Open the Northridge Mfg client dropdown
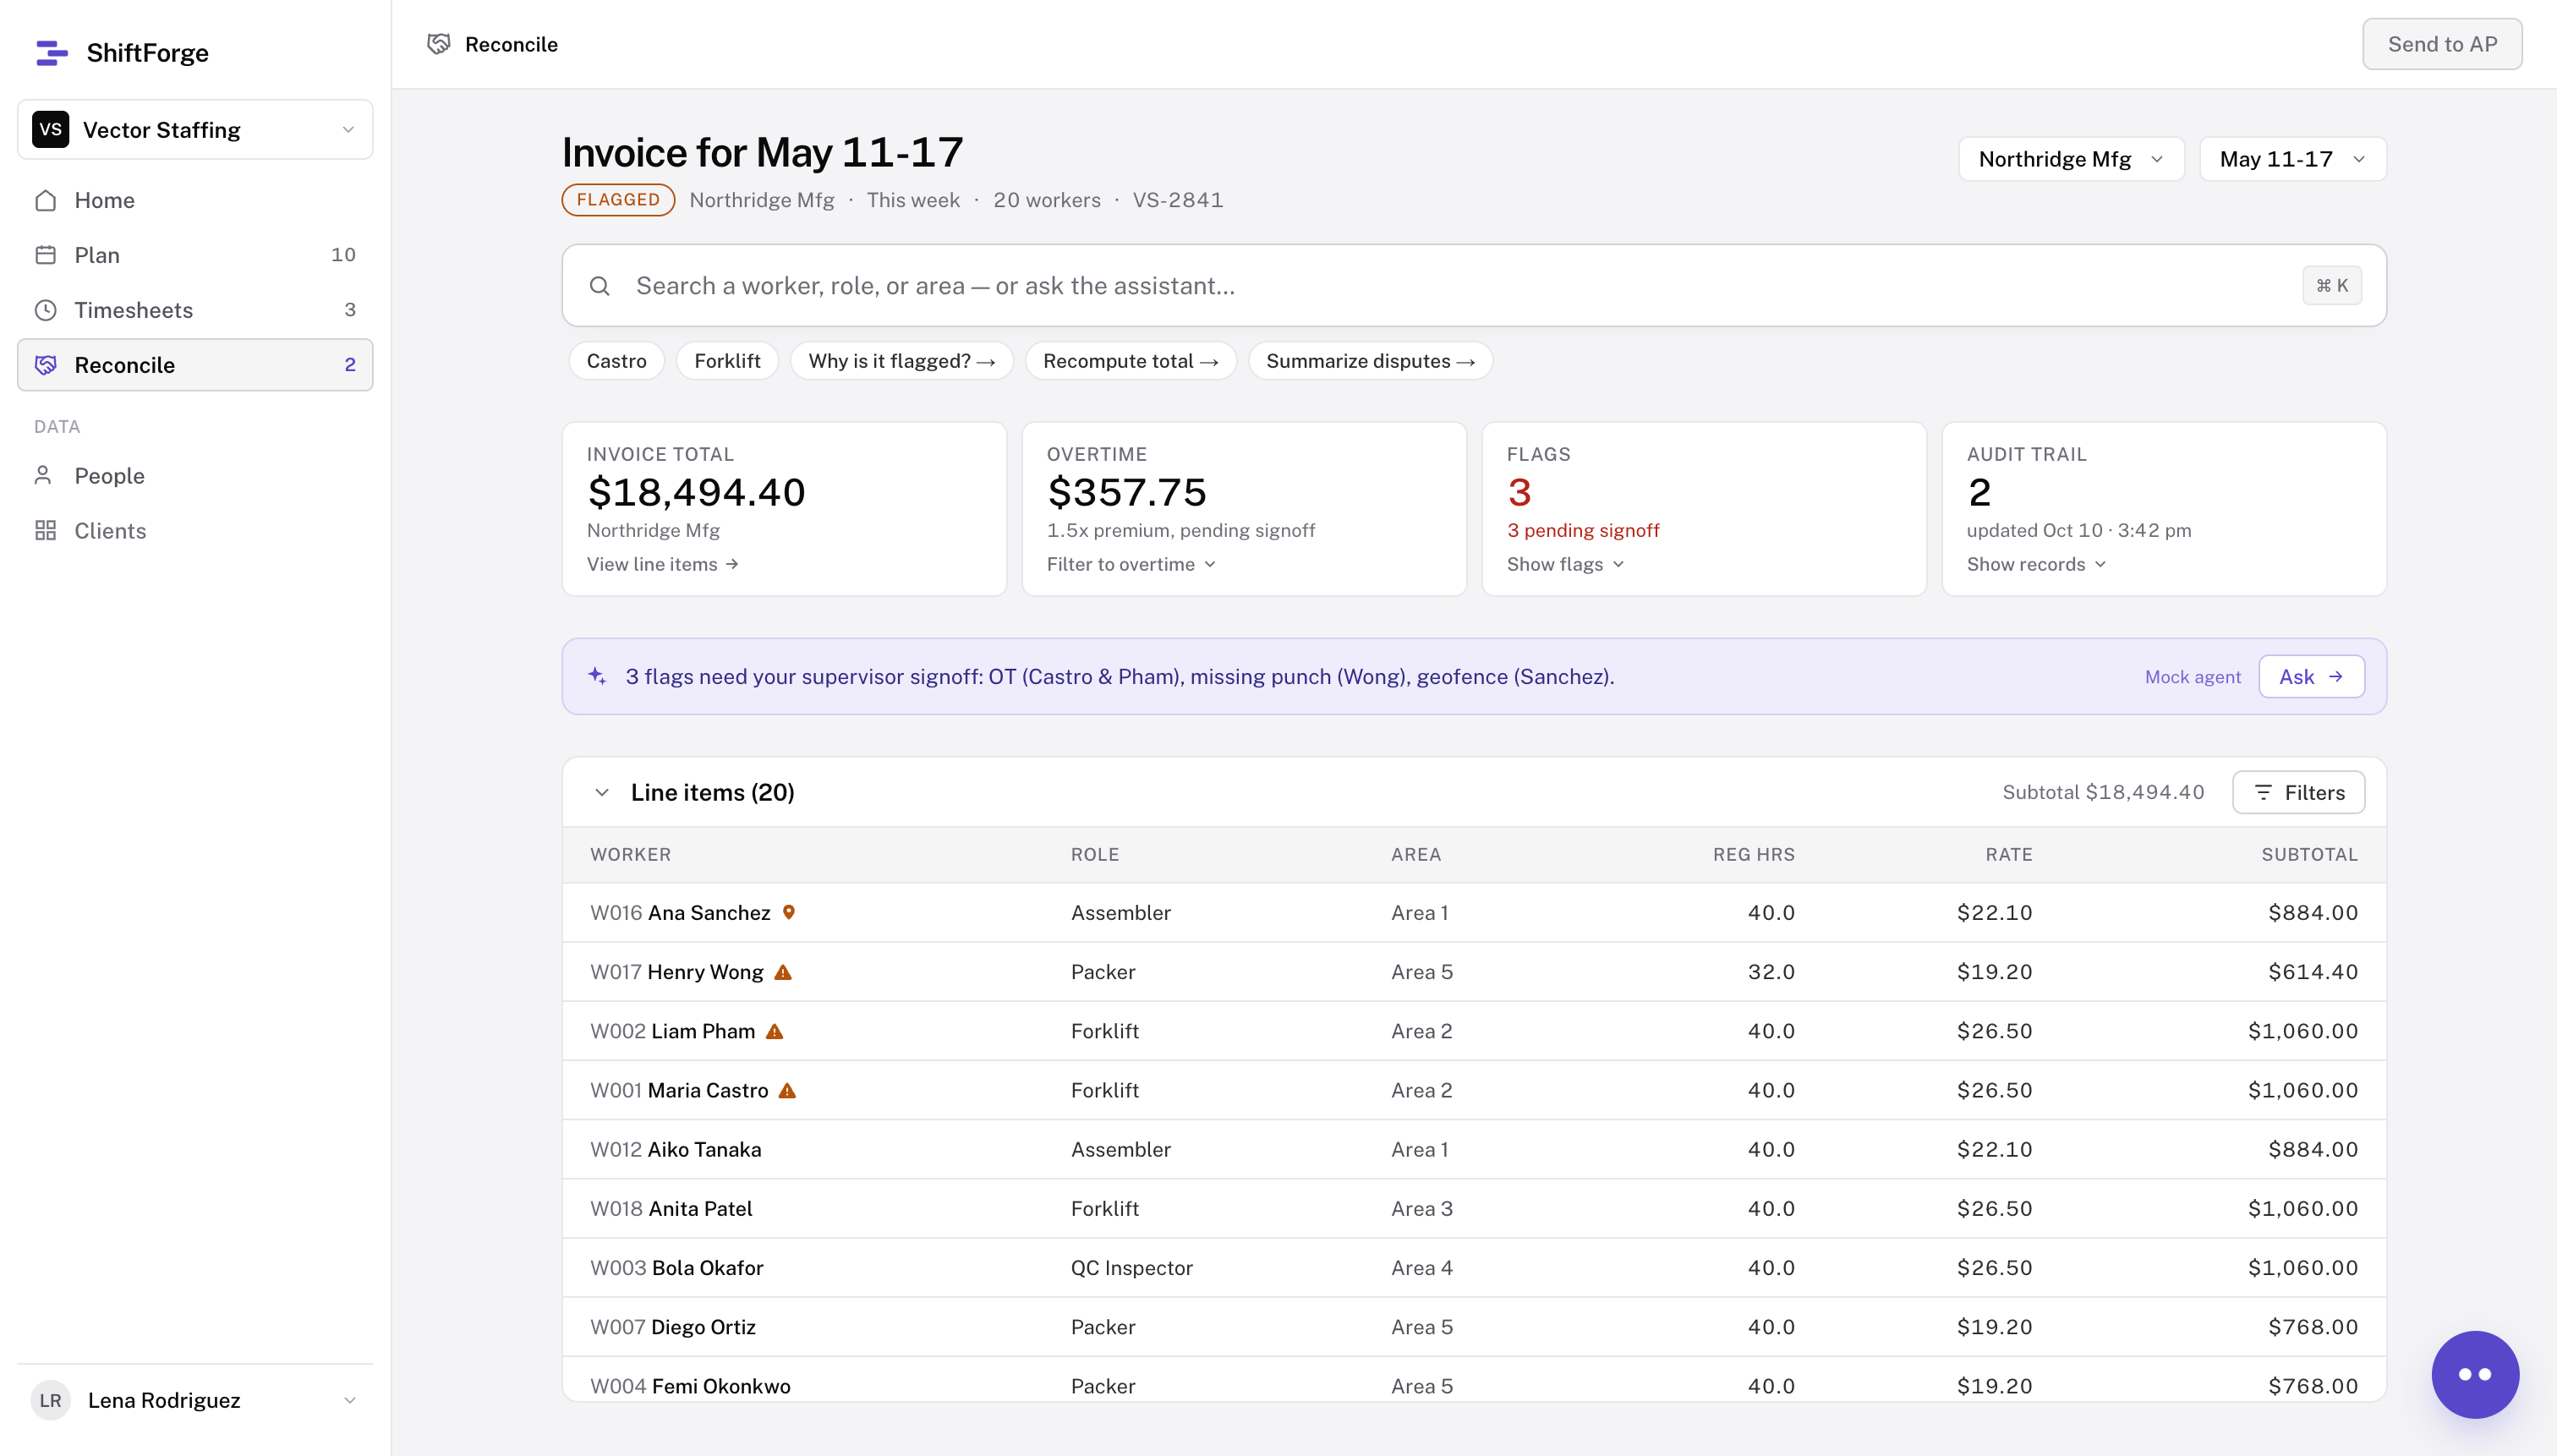This screenshot has height=1456, width=2557. (2071, 159)
